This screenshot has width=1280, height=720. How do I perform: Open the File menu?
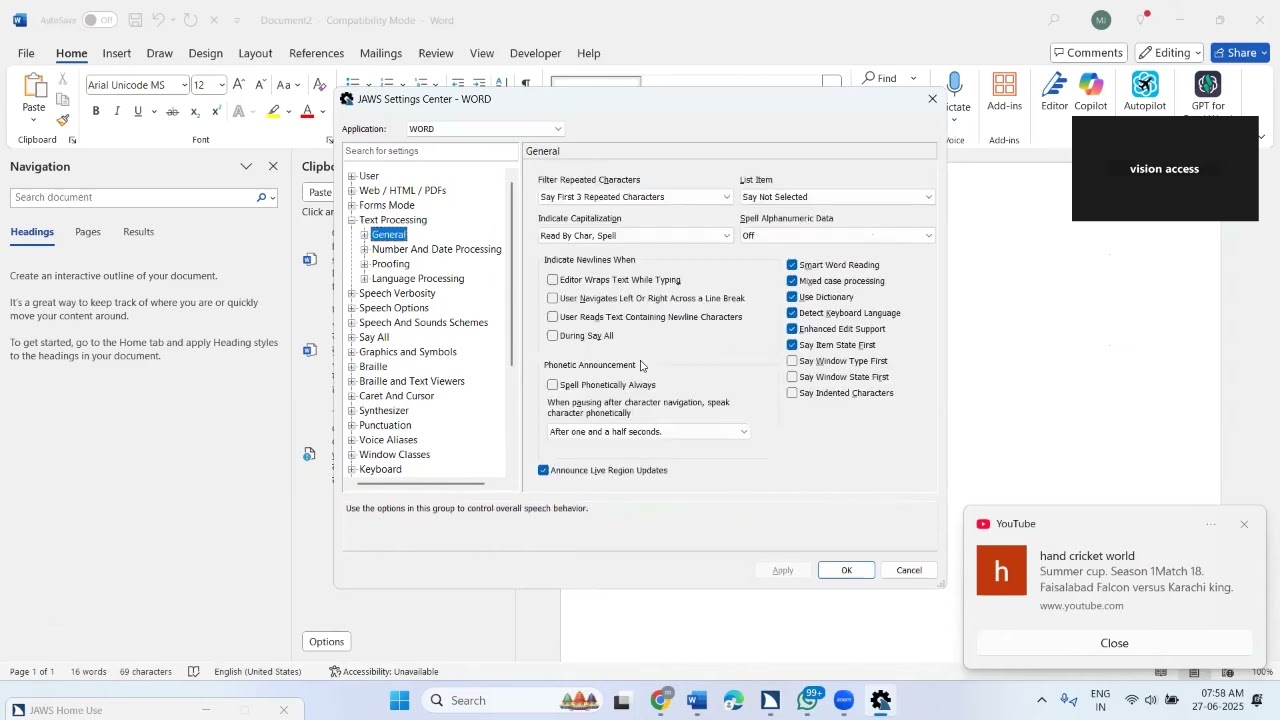point(27,53)
